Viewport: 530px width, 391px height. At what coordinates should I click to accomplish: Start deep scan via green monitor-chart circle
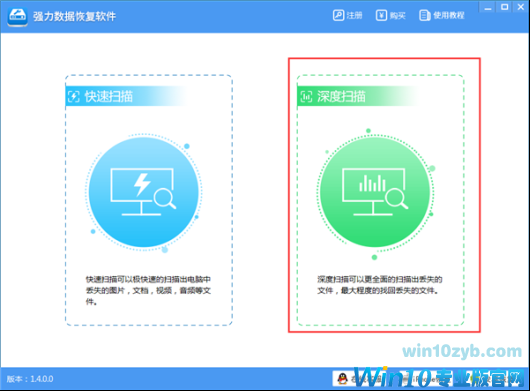(375, 192)
